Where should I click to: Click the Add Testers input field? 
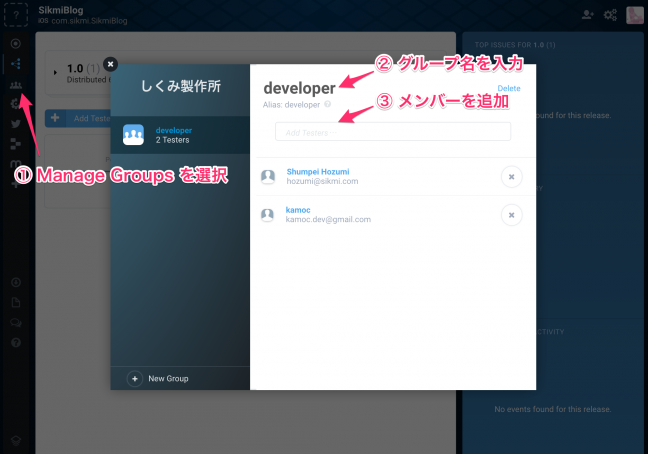click(x=392, y=132)
